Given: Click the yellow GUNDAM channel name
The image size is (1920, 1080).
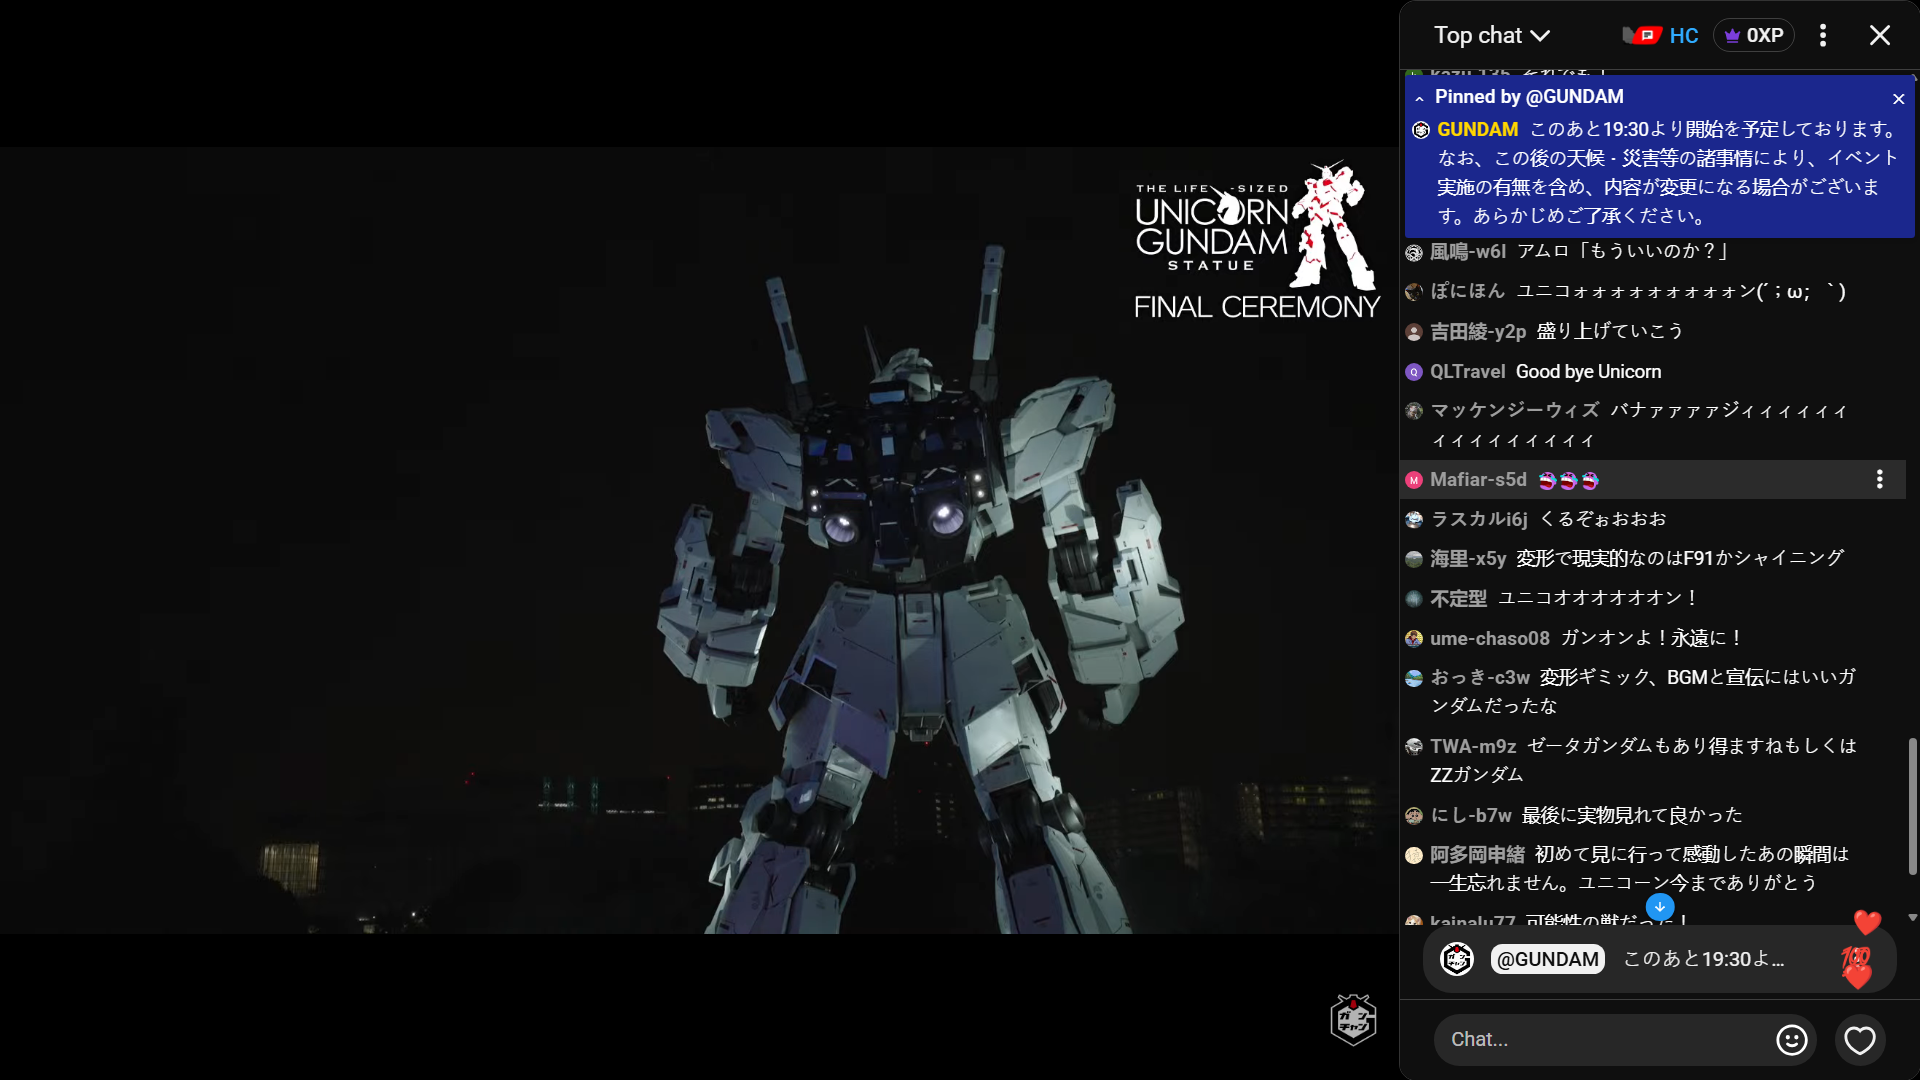Looking at the screenshot, I should click(1477, 130).
